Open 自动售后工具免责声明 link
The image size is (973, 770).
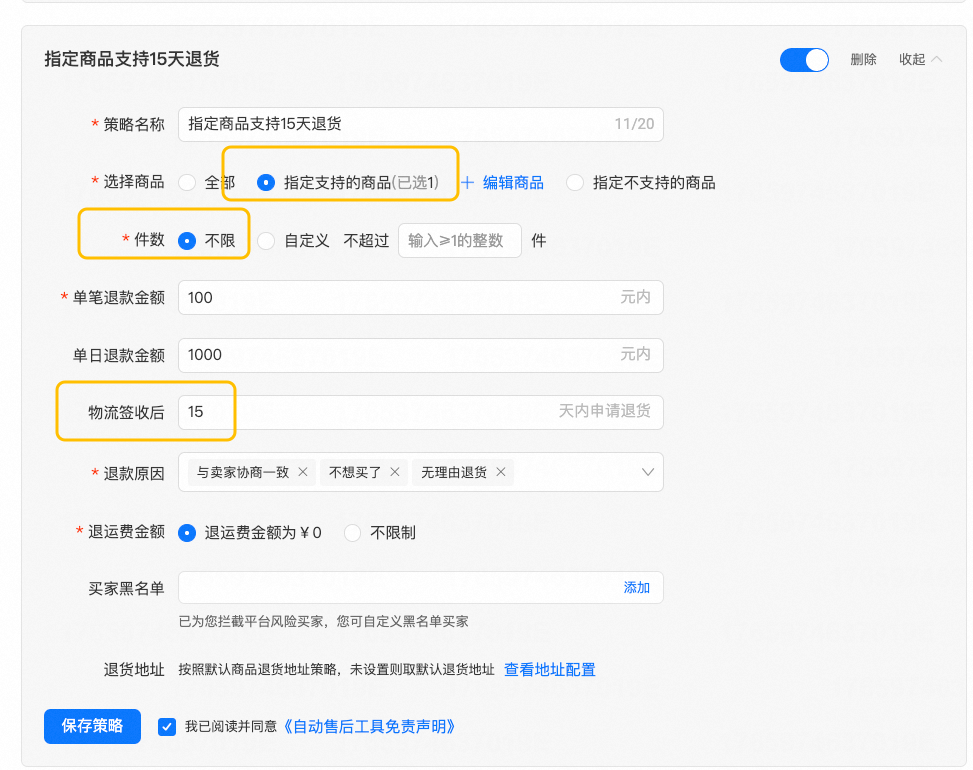pyautogui.click(x=369, y=727)
